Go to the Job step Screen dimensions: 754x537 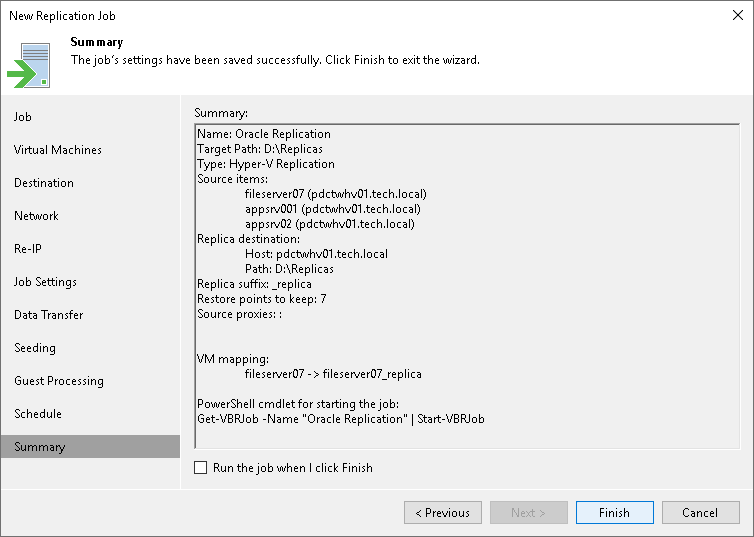pos(23,117)
